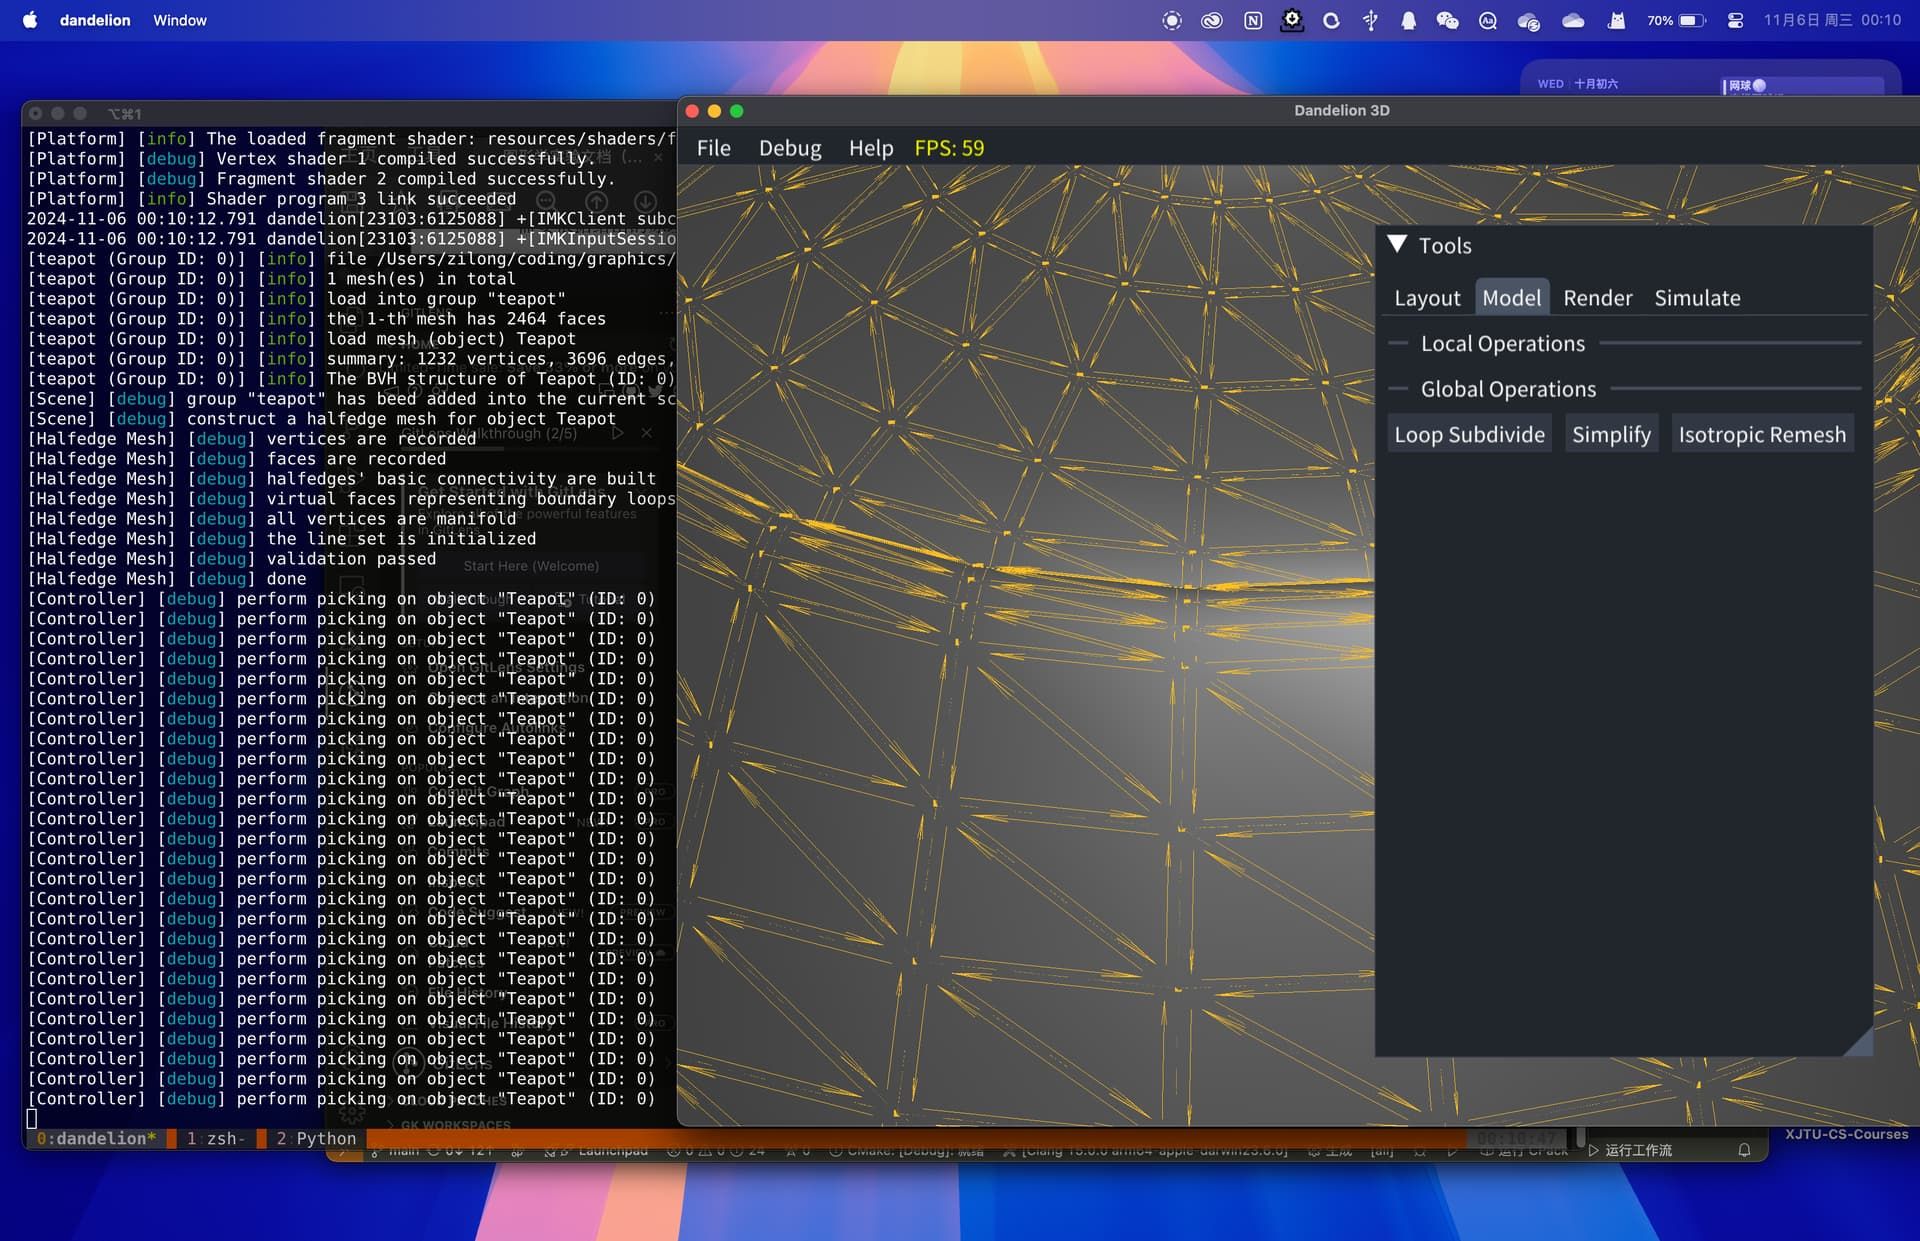Open Control Center icon

pyautogui.click(x=1735, y=20)
